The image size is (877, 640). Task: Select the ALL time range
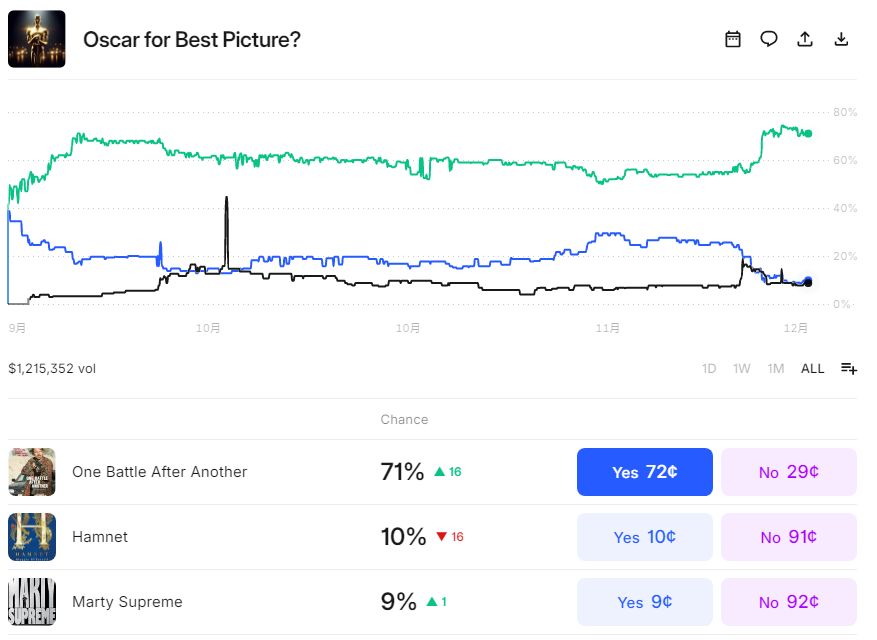pos(813,368)
